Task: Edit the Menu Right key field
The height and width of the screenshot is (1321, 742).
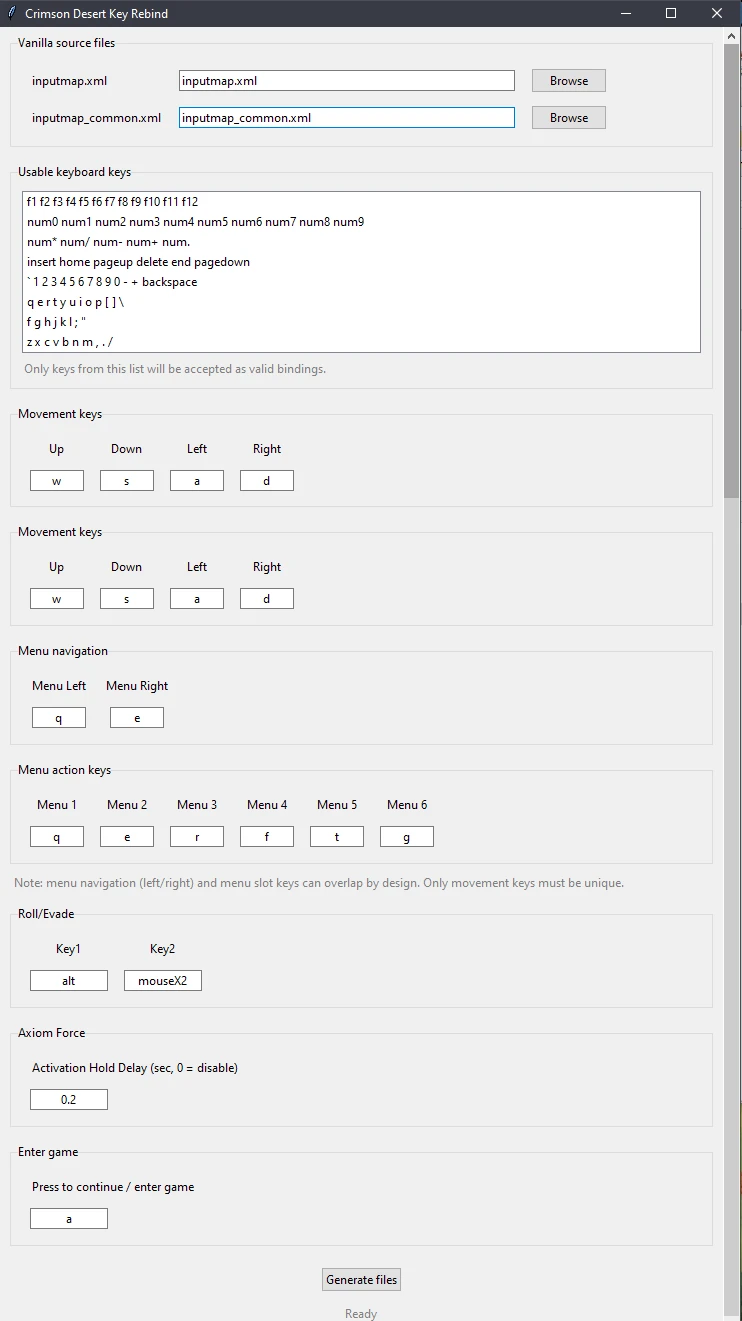Action: click(x=137, y=718)
